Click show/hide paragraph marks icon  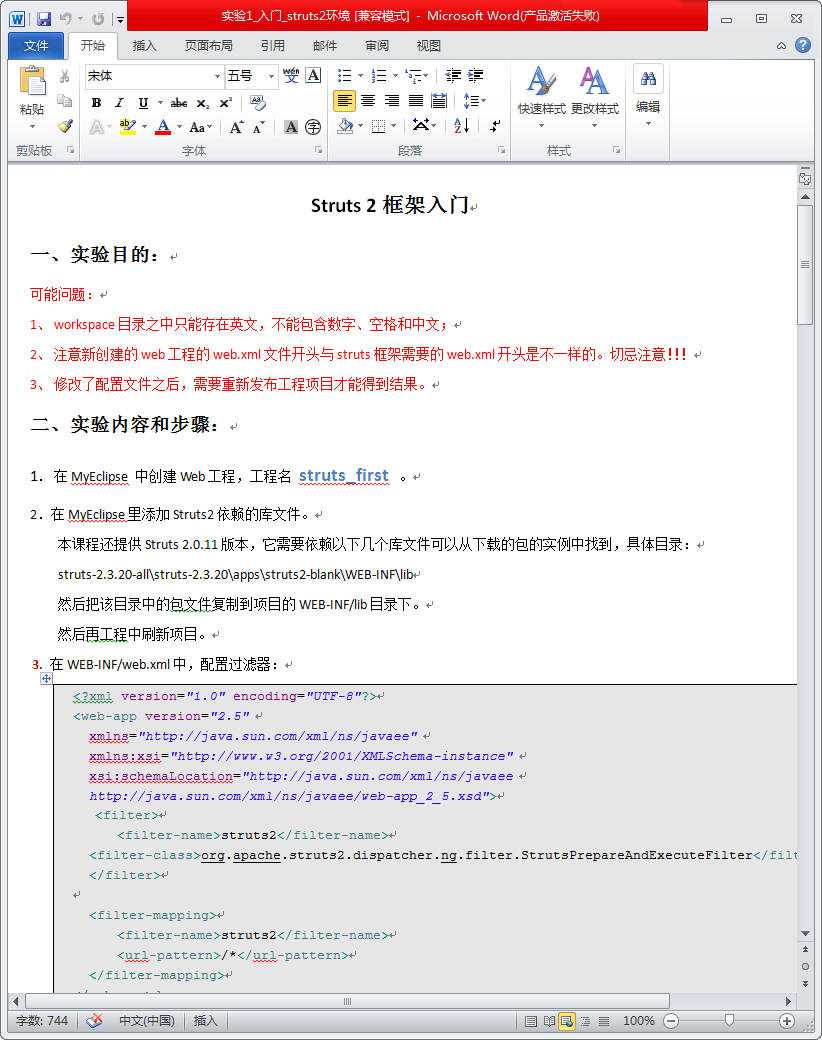[495, 125]
